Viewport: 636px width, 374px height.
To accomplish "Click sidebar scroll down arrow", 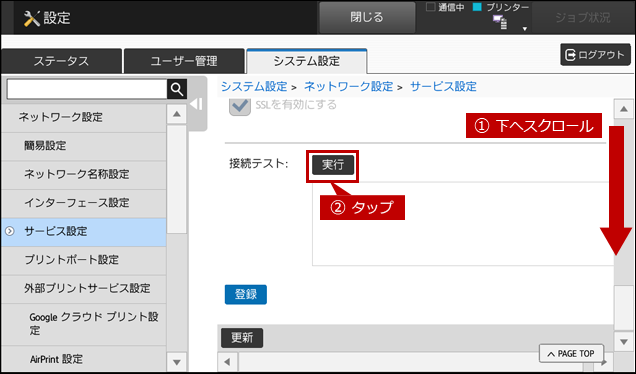I will coord(176,361).
